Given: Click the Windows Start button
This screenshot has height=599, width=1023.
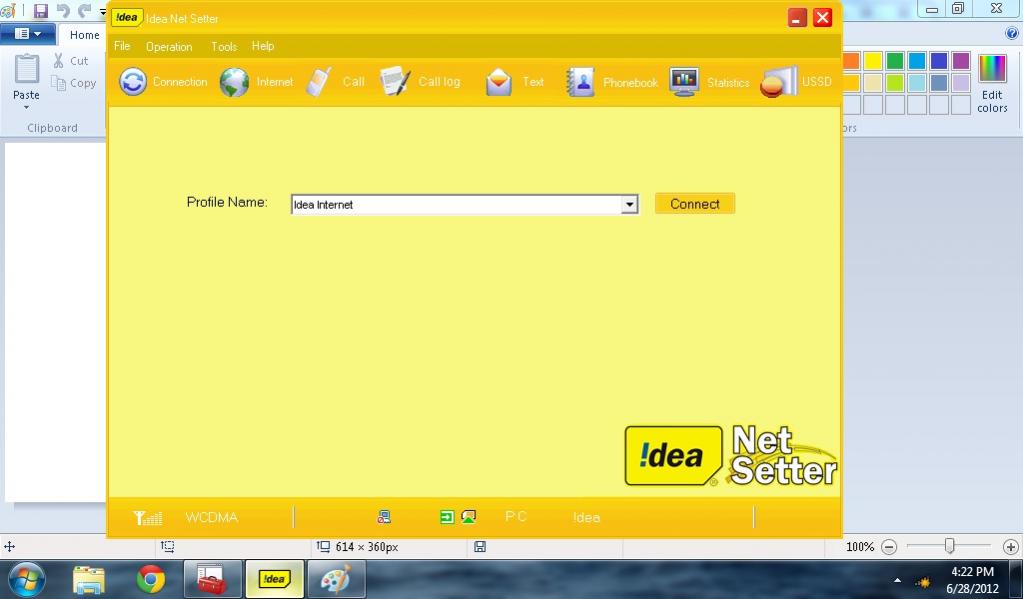Looking at the screenshot, I should tap(27, 579).
